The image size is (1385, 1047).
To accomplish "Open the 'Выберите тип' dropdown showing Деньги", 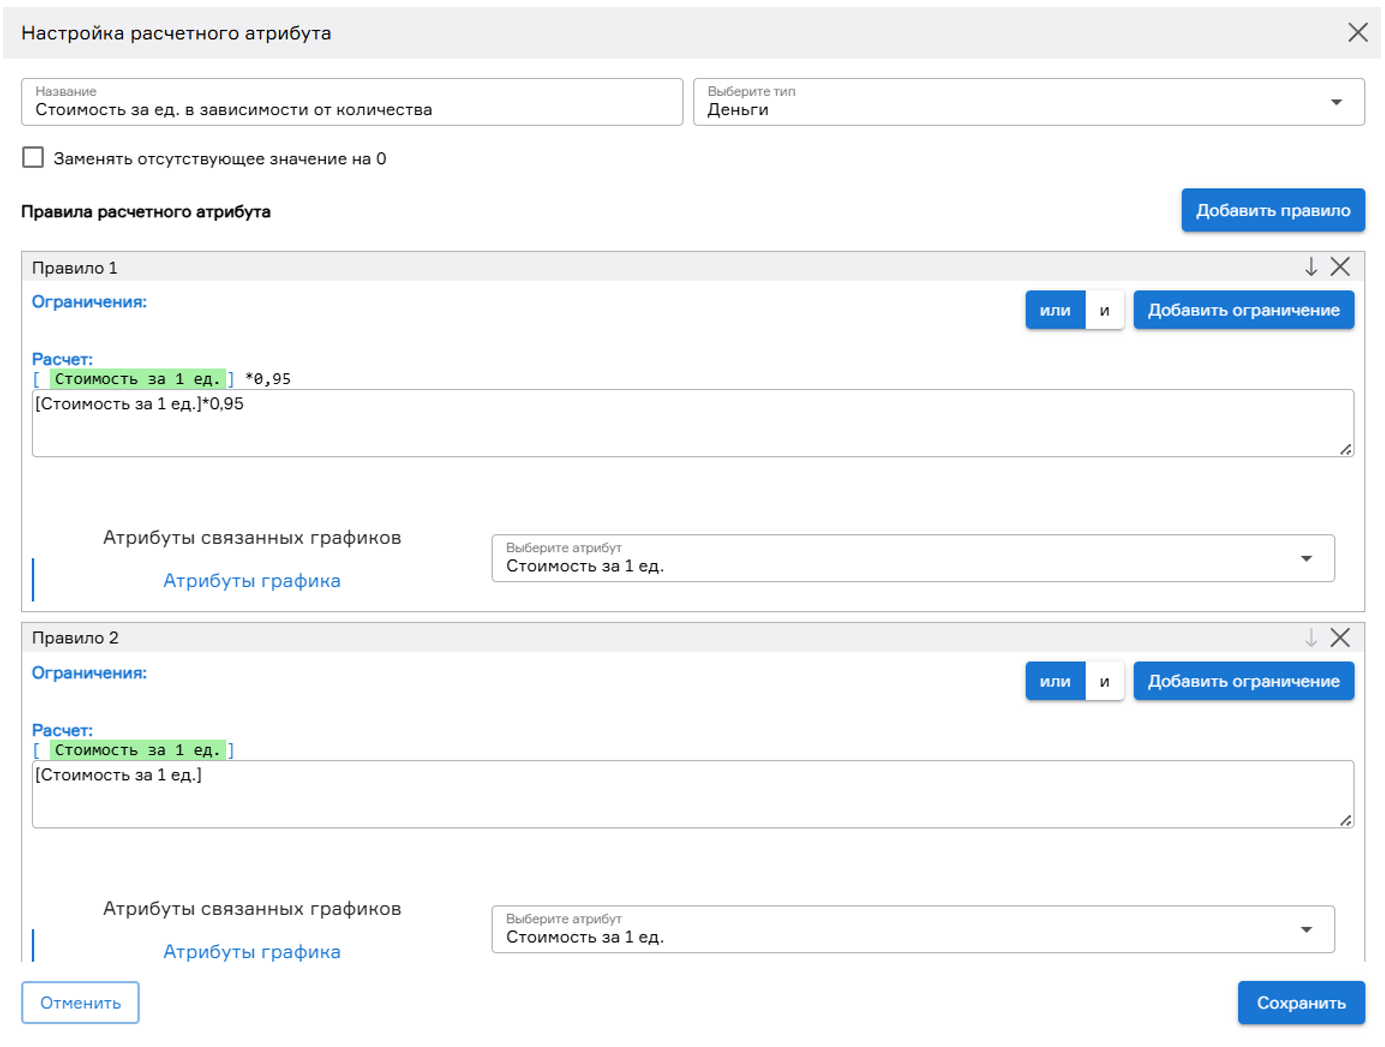I will pyautogui.click(x=1028, y=102).
